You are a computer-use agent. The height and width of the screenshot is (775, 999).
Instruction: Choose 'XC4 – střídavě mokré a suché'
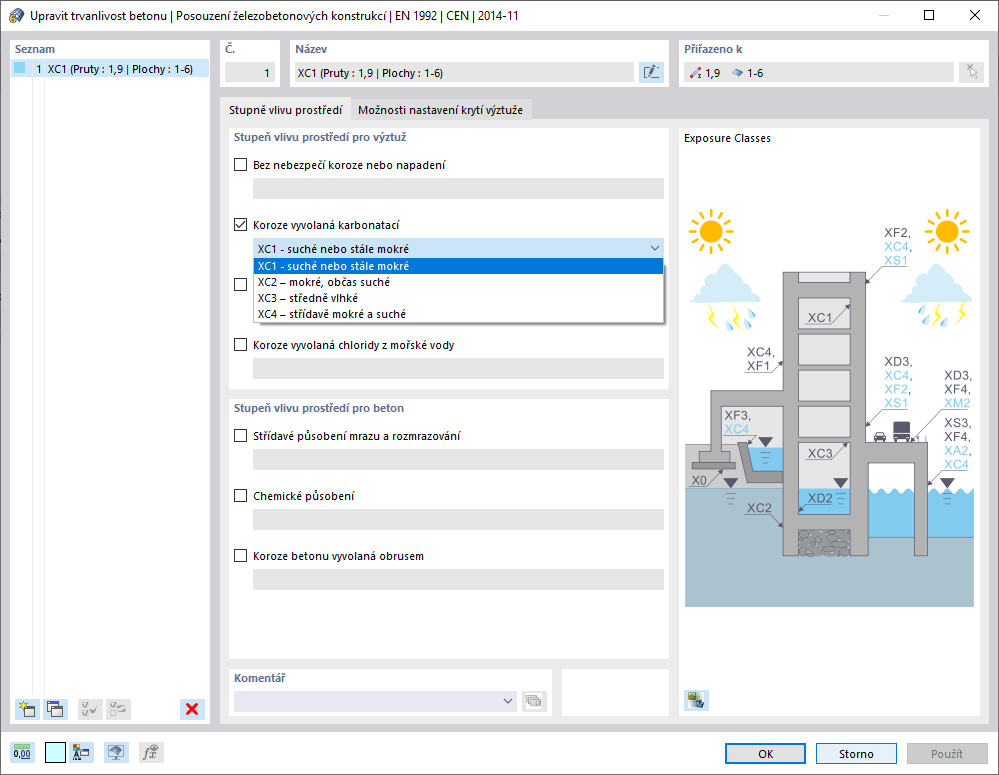pos(458,314)
